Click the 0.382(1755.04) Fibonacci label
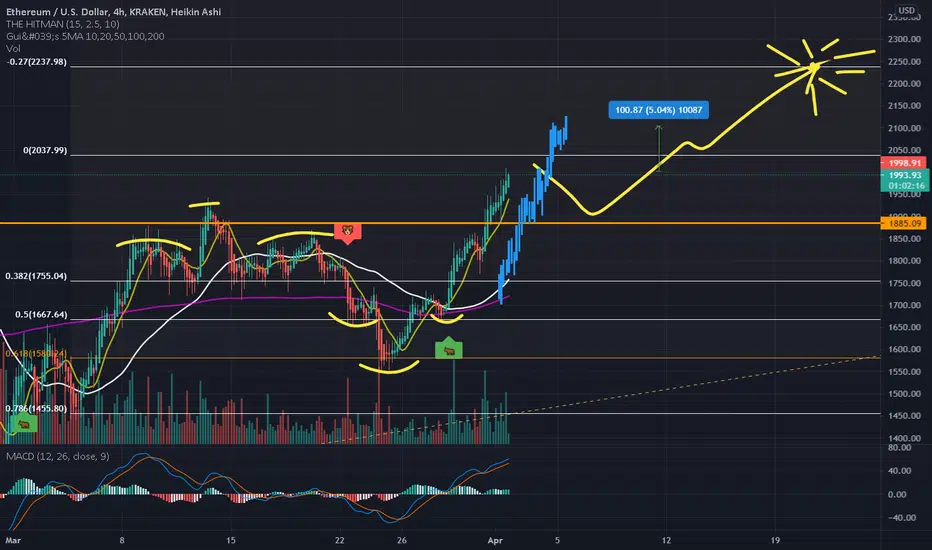Image resolution: width=932 pixels, height=550 pixels. (x=36, y=276)
